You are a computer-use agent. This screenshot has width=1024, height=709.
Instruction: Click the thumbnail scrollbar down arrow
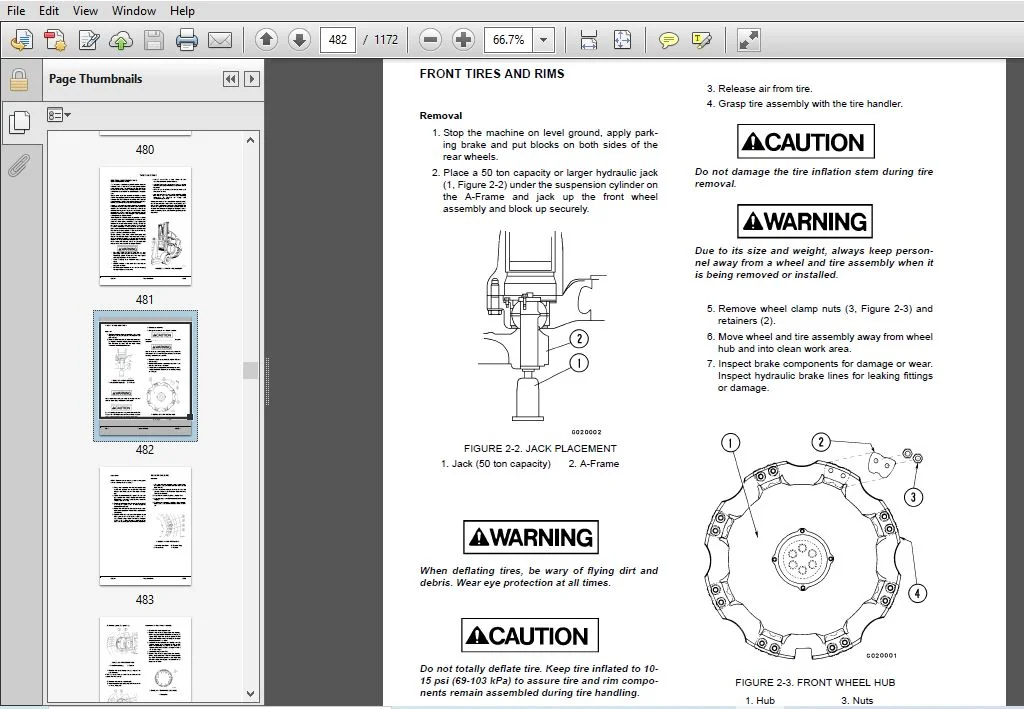pyautogui.click(x=251, y=693)
